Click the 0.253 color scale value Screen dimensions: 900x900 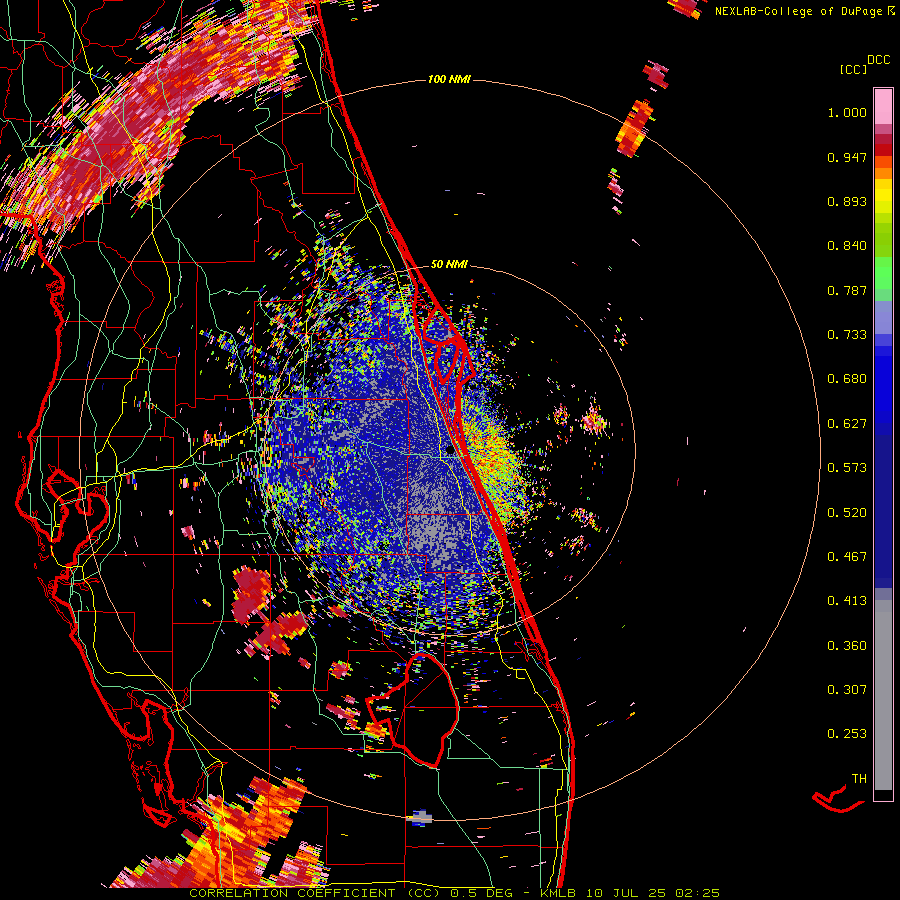point(847,734)
